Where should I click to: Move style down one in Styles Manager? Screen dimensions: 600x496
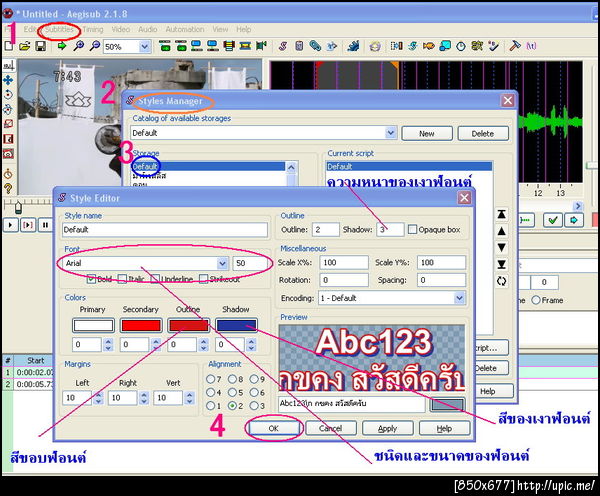pyautogui.click(x=502, y=248)
